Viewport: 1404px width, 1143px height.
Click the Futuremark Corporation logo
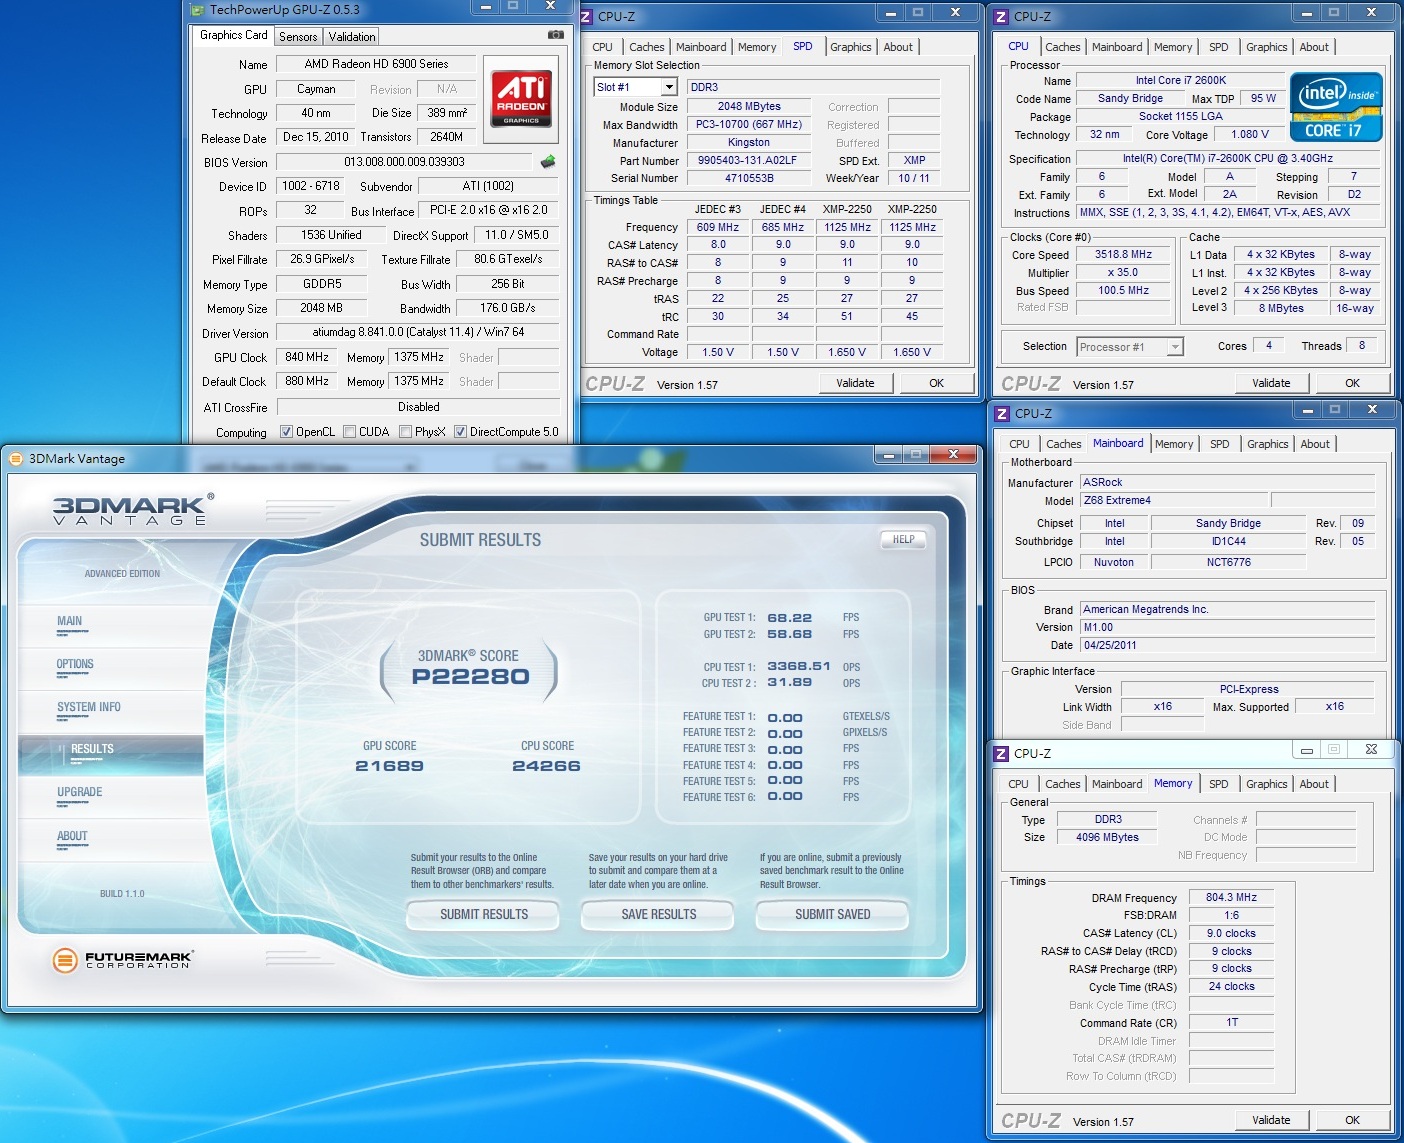pos(122,960)
